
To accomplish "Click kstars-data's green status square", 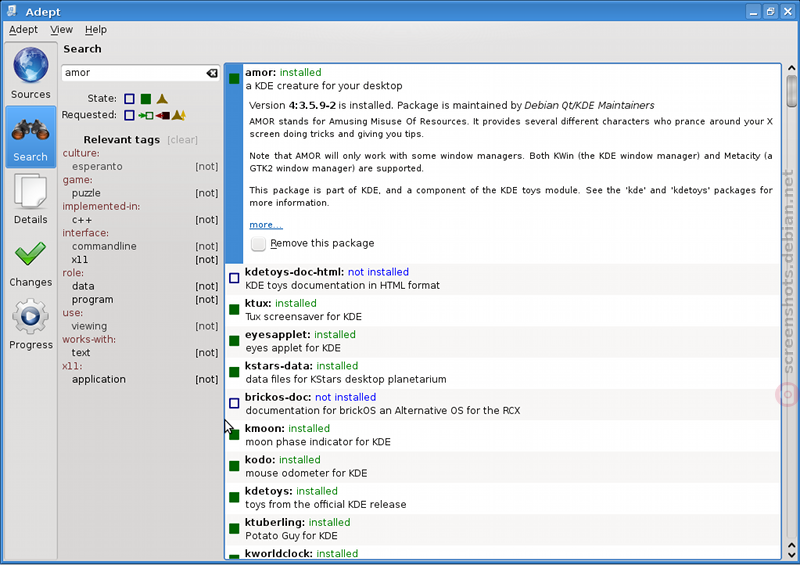I will tap(234, 372).
